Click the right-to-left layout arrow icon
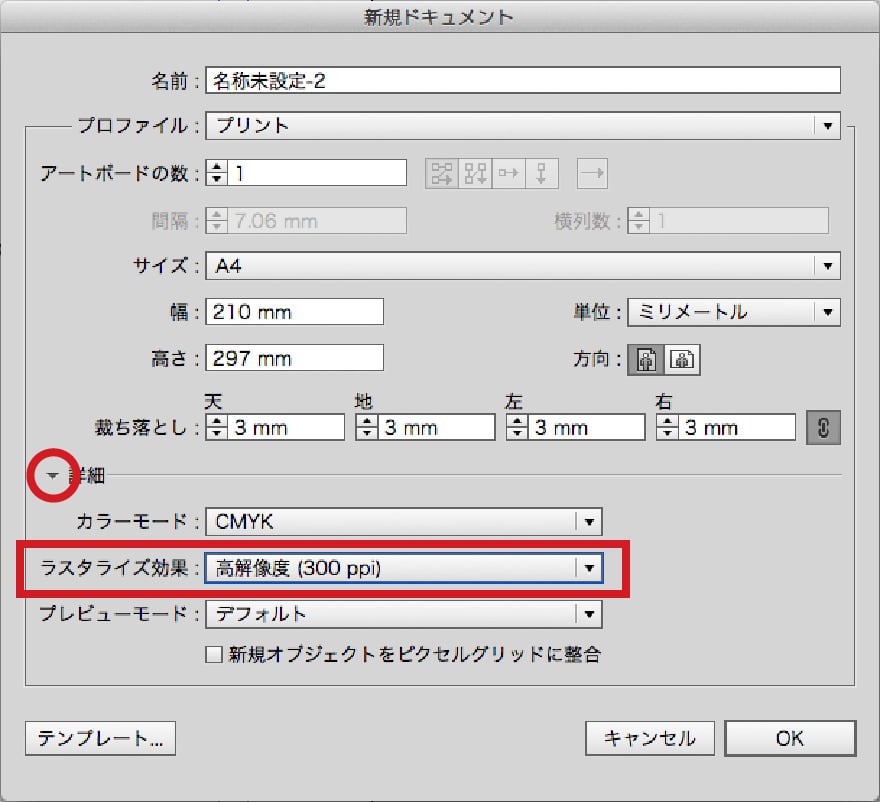The height and width of the screenshot is (802, 880). click(x=592, y=173)
